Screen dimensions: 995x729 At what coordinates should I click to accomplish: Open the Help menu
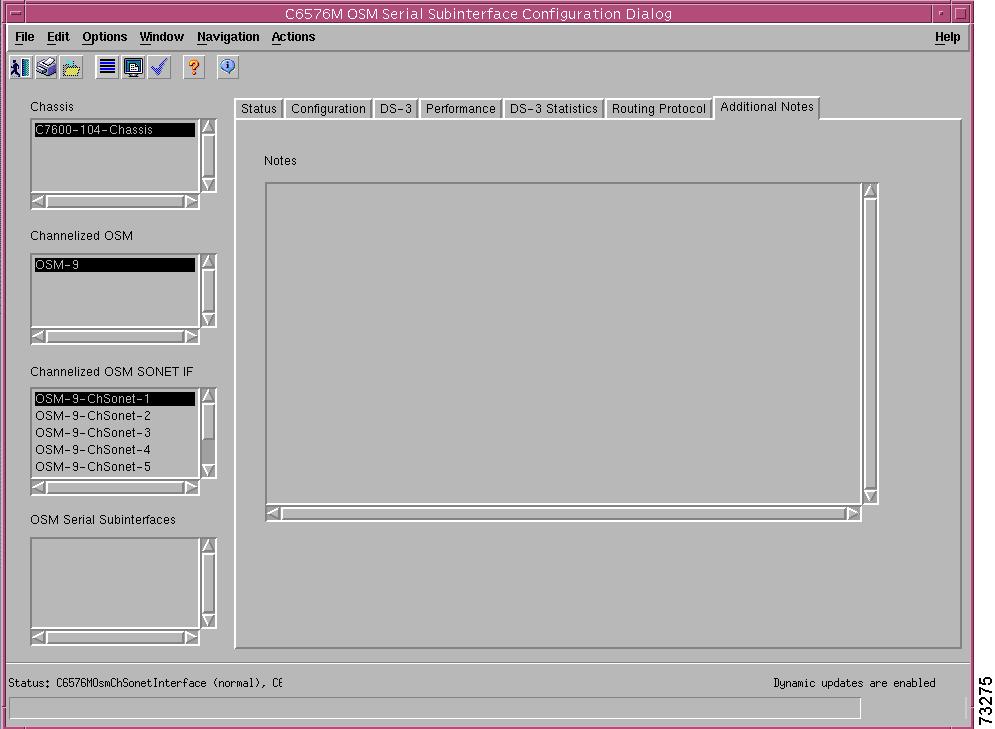point(947,37)
